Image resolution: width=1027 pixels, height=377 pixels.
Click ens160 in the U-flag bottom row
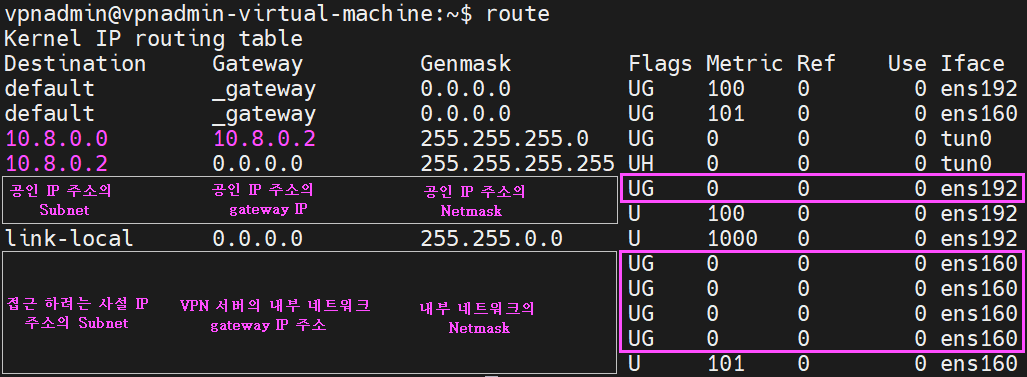pos(979,364)
